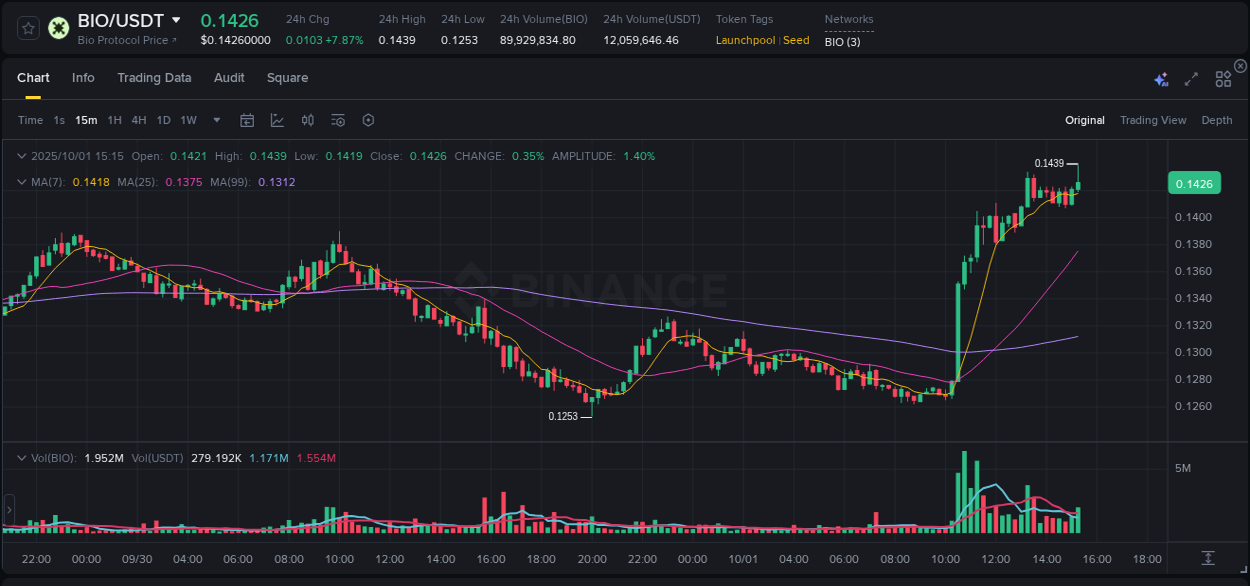Screen dimensions: 1250x586
Task: Click the BIO token logo
Action: tap(57, 27)
